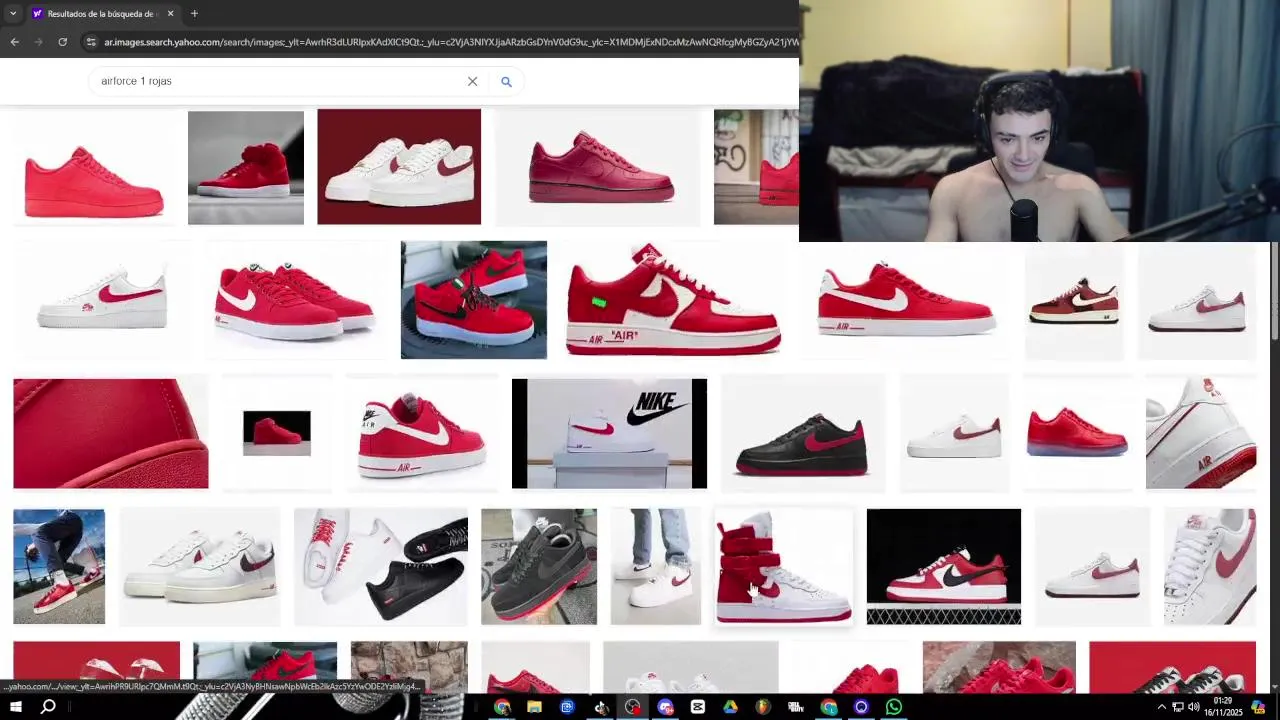The width and height of the screenshot is (1280, 720).
Task: Open red-white shoe with green tag
Action: [x=673, y=299]
